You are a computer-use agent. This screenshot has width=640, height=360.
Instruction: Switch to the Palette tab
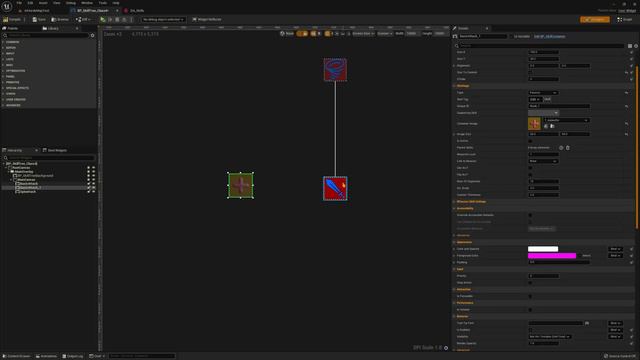pos(11,28)
